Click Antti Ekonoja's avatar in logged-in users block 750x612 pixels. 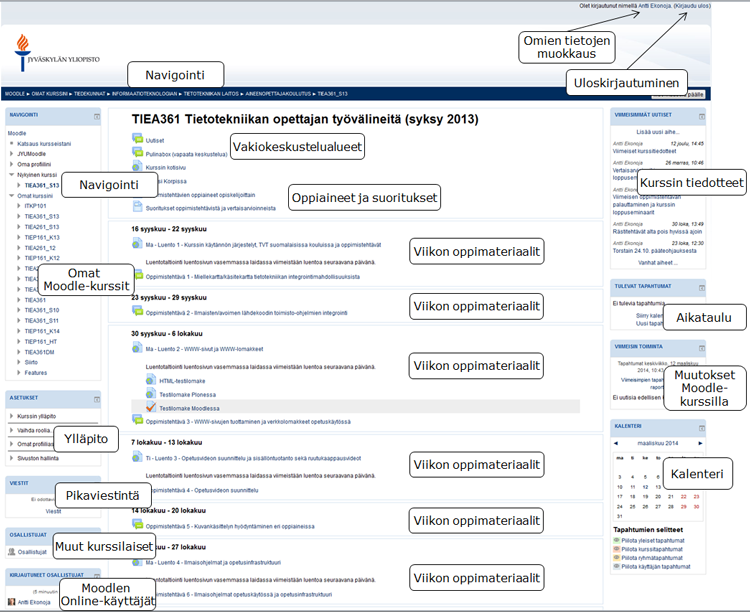point(11,602)
